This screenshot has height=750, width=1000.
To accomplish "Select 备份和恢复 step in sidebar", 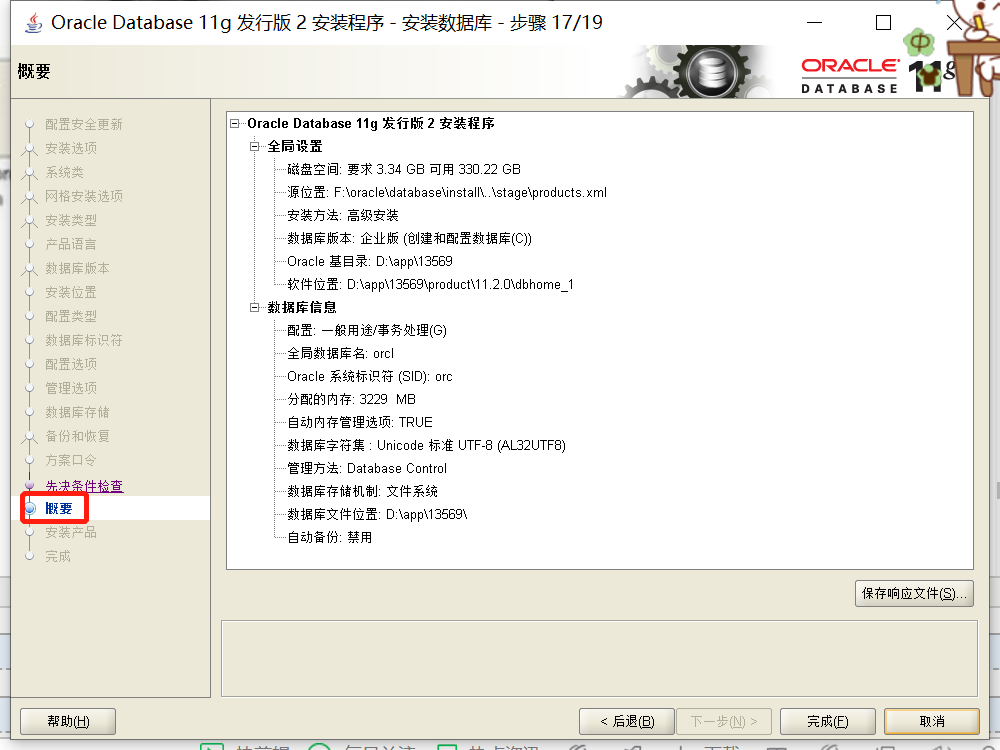I will [x=77, y=436].
